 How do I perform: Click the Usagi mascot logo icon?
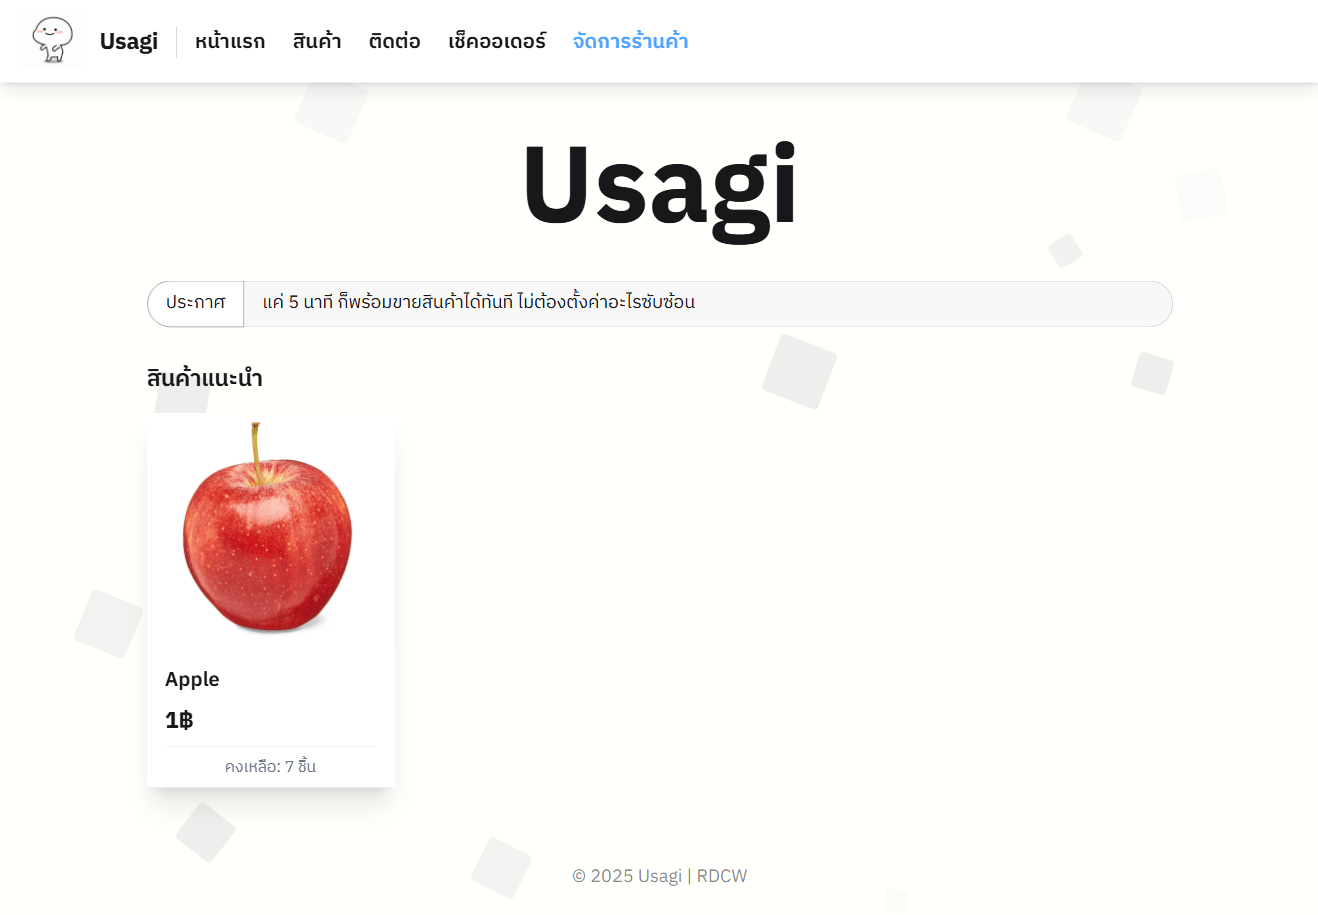[53, 41]
